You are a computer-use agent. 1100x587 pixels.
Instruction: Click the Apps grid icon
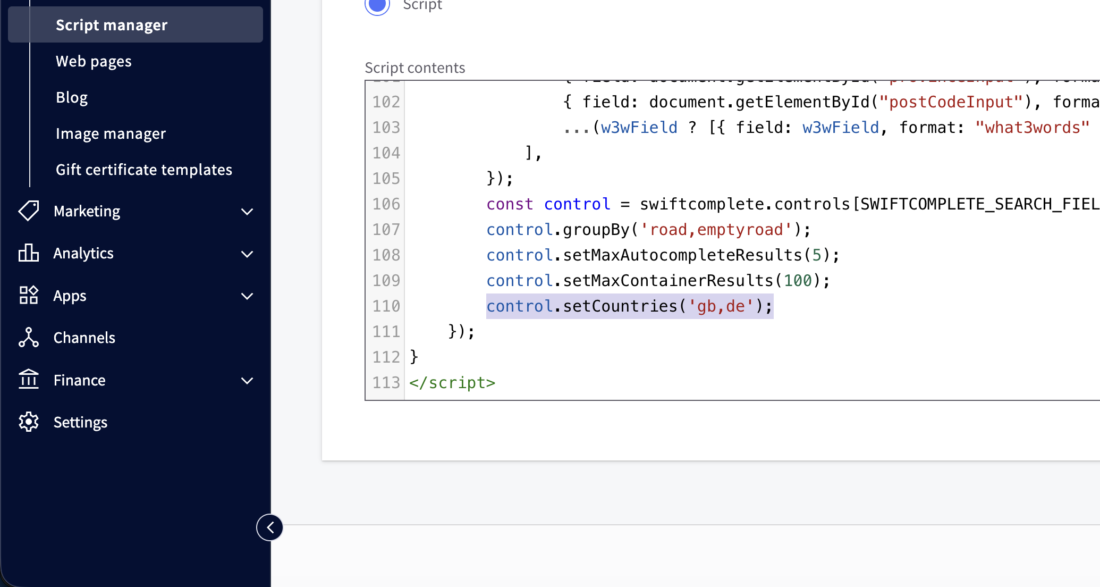click(x=29, y=295)
